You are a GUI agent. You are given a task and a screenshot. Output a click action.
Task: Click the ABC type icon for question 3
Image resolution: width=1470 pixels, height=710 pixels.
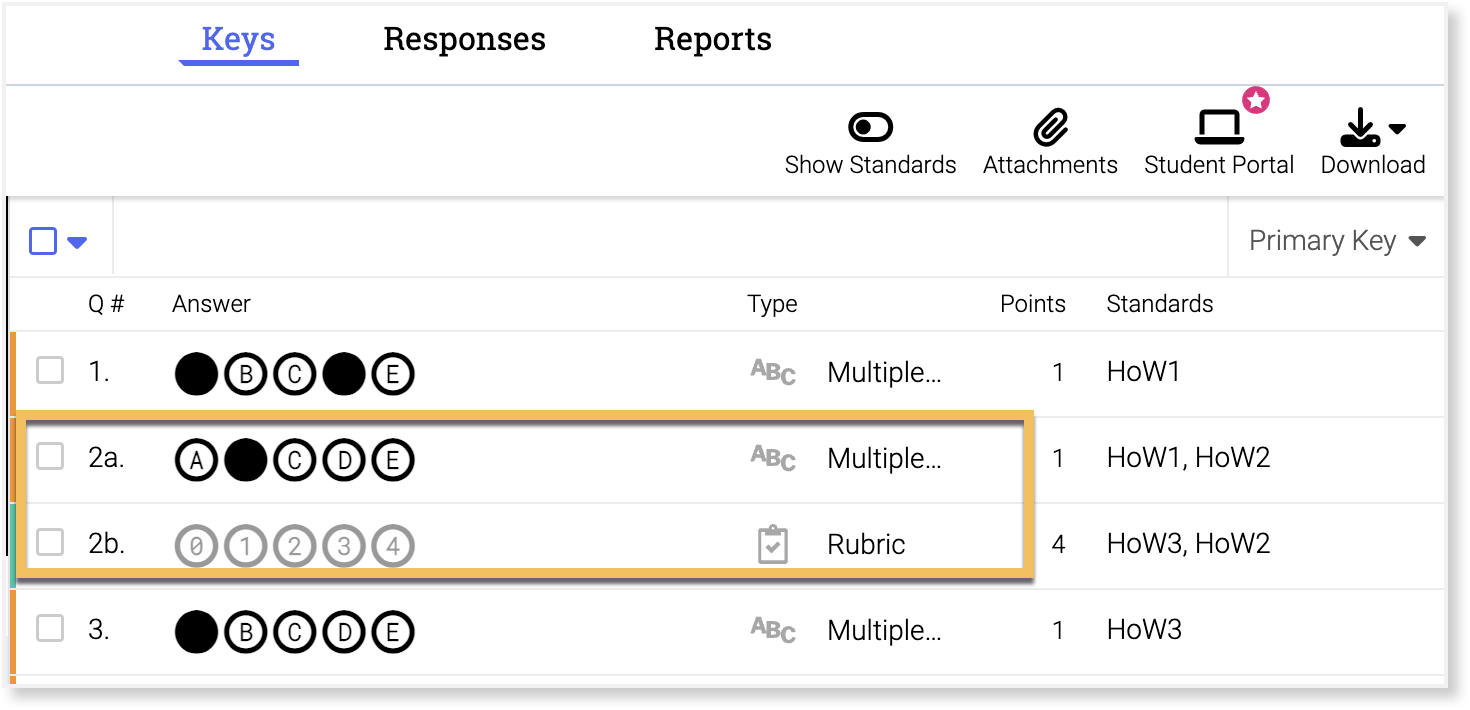pyautogui.click(x=773, y=631)
